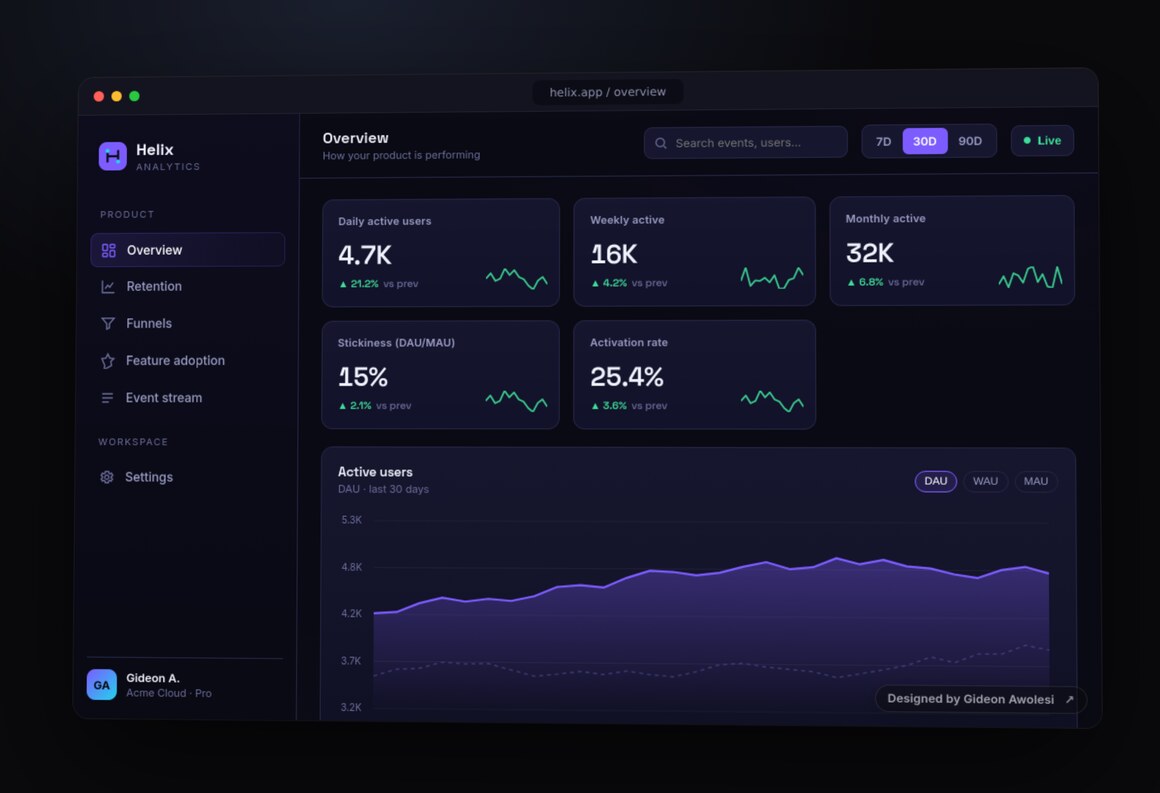Click the green dot in Live badge

(x=1027, y=141)
